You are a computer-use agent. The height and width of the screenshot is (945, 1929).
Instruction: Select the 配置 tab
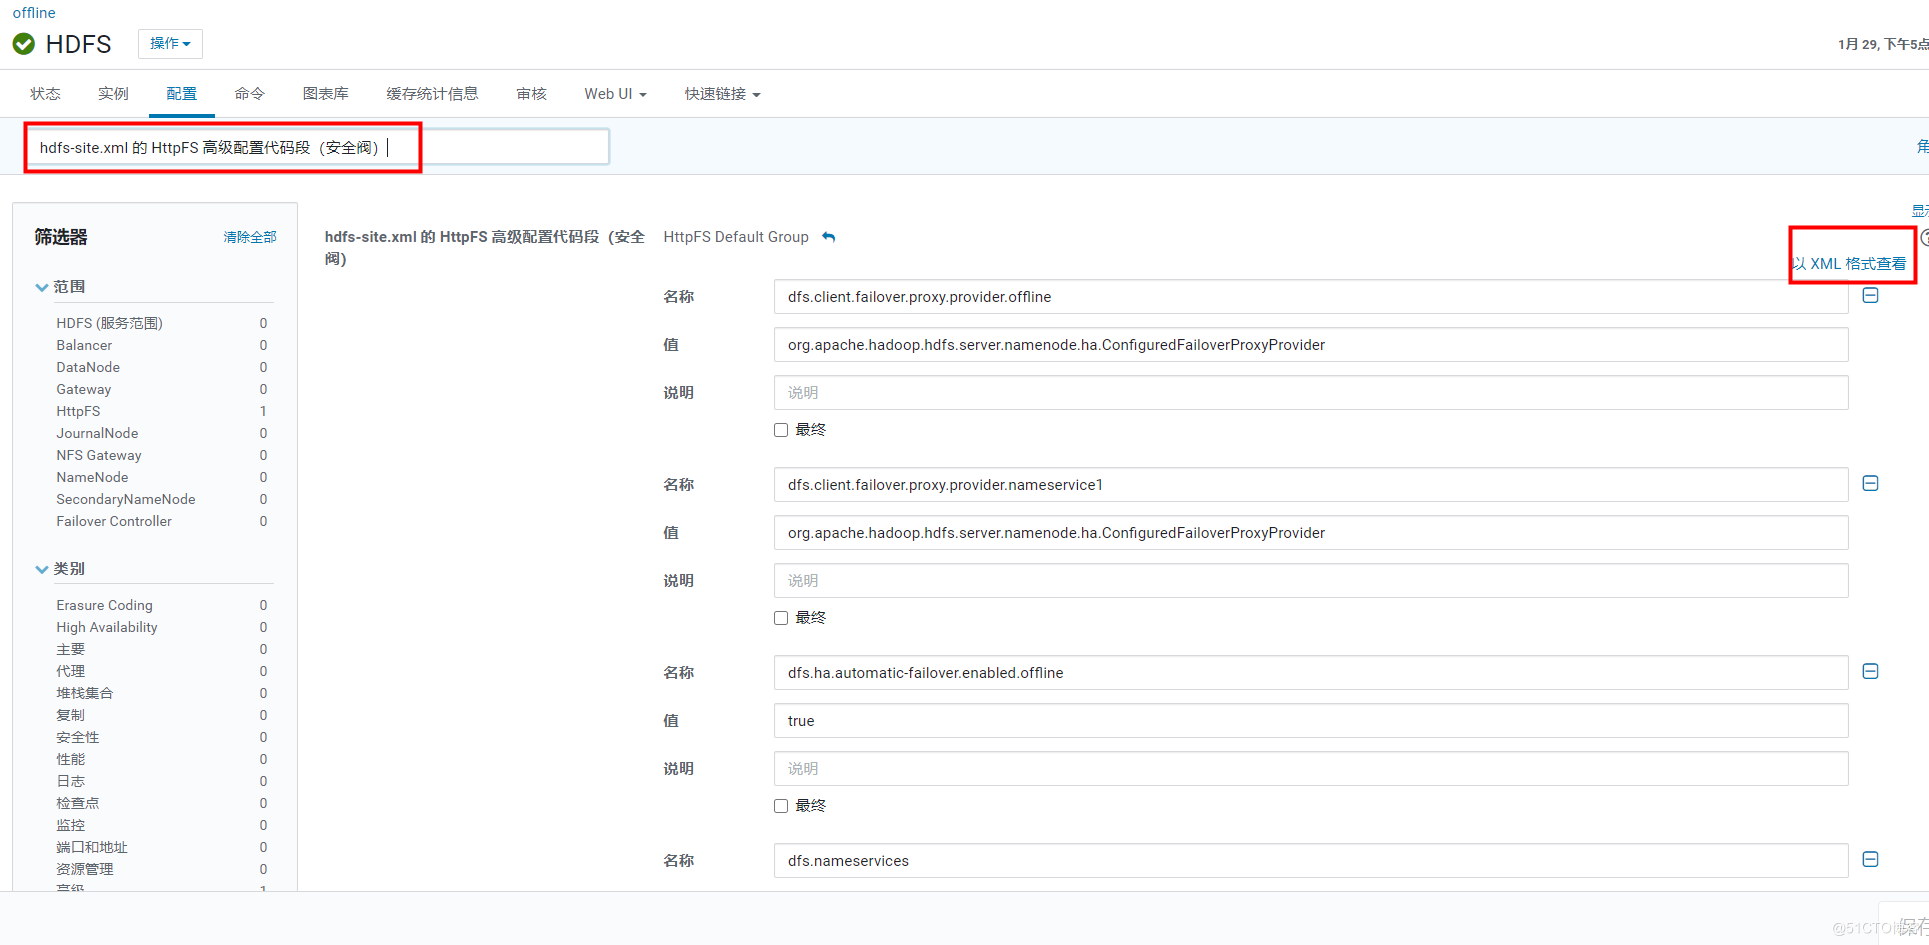point(181,94)
